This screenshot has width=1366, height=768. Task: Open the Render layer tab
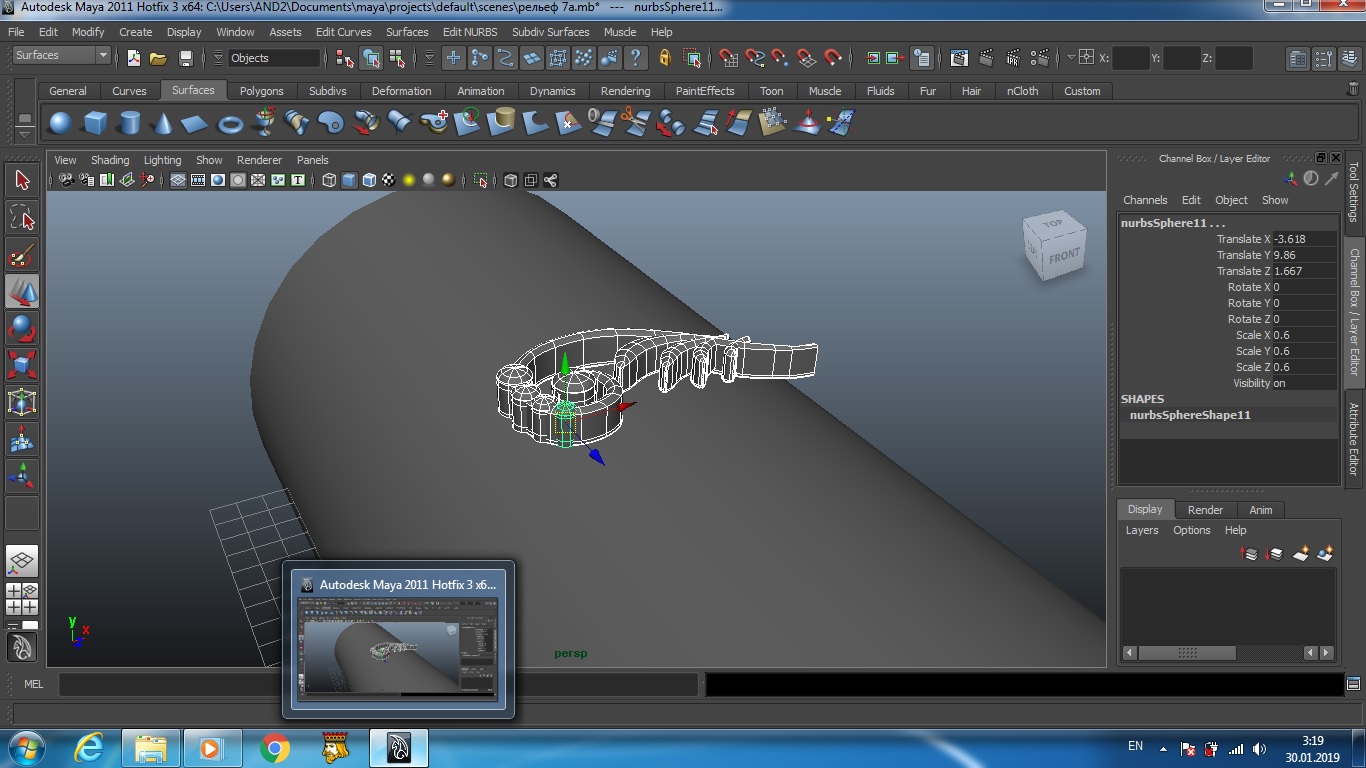pos(1205,510)
